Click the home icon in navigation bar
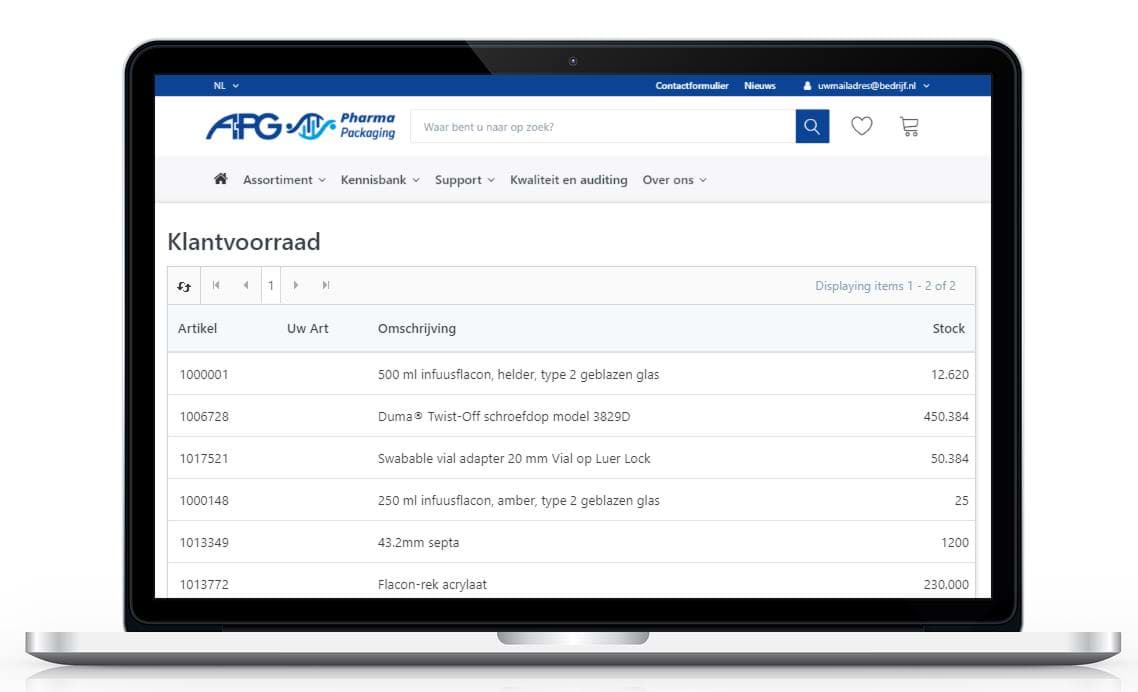1138x692 pixels. (221, 180)
